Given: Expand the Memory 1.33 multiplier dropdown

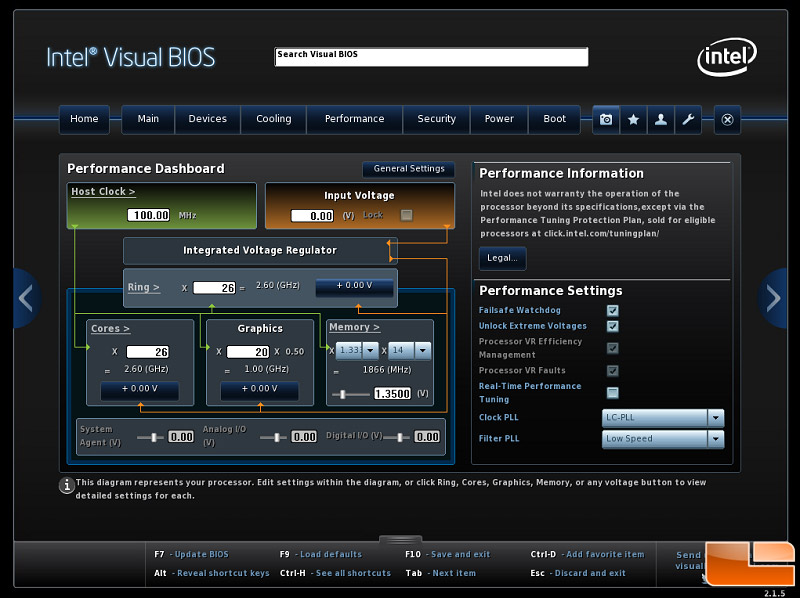Looking at the screenshot, I should coord(357,351).
